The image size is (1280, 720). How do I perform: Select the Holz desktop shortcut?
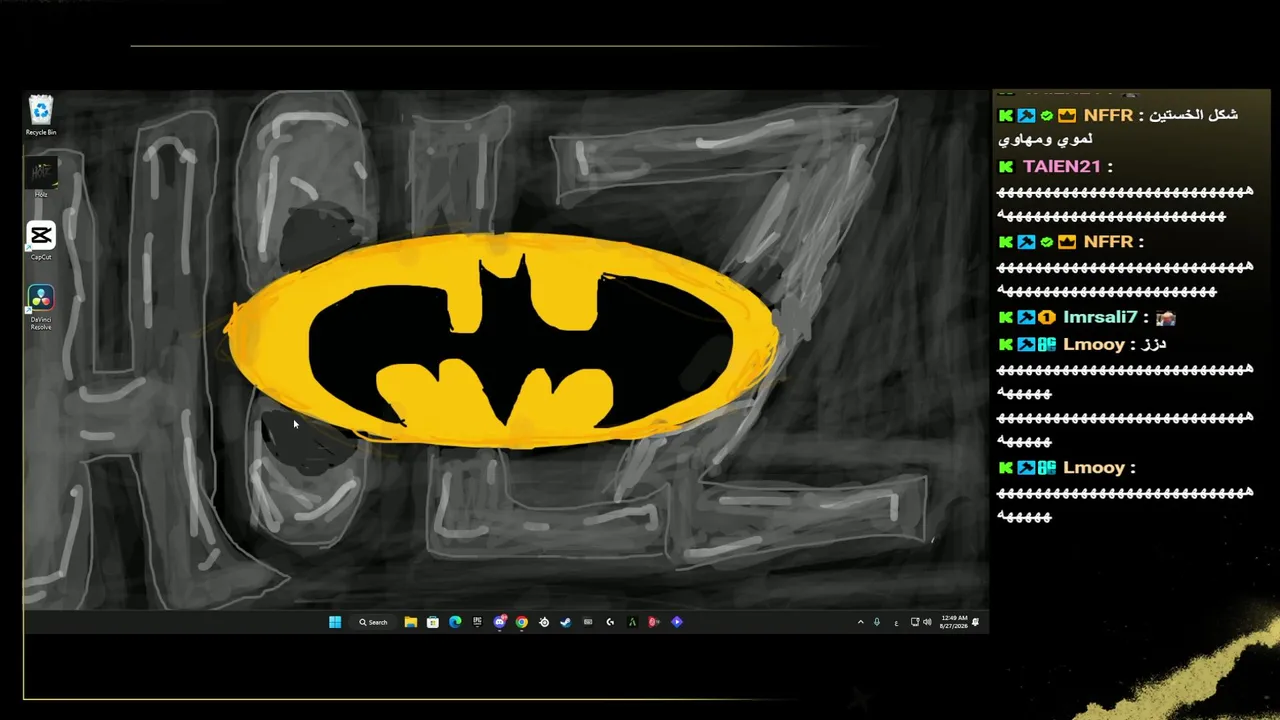pos(41,178)
